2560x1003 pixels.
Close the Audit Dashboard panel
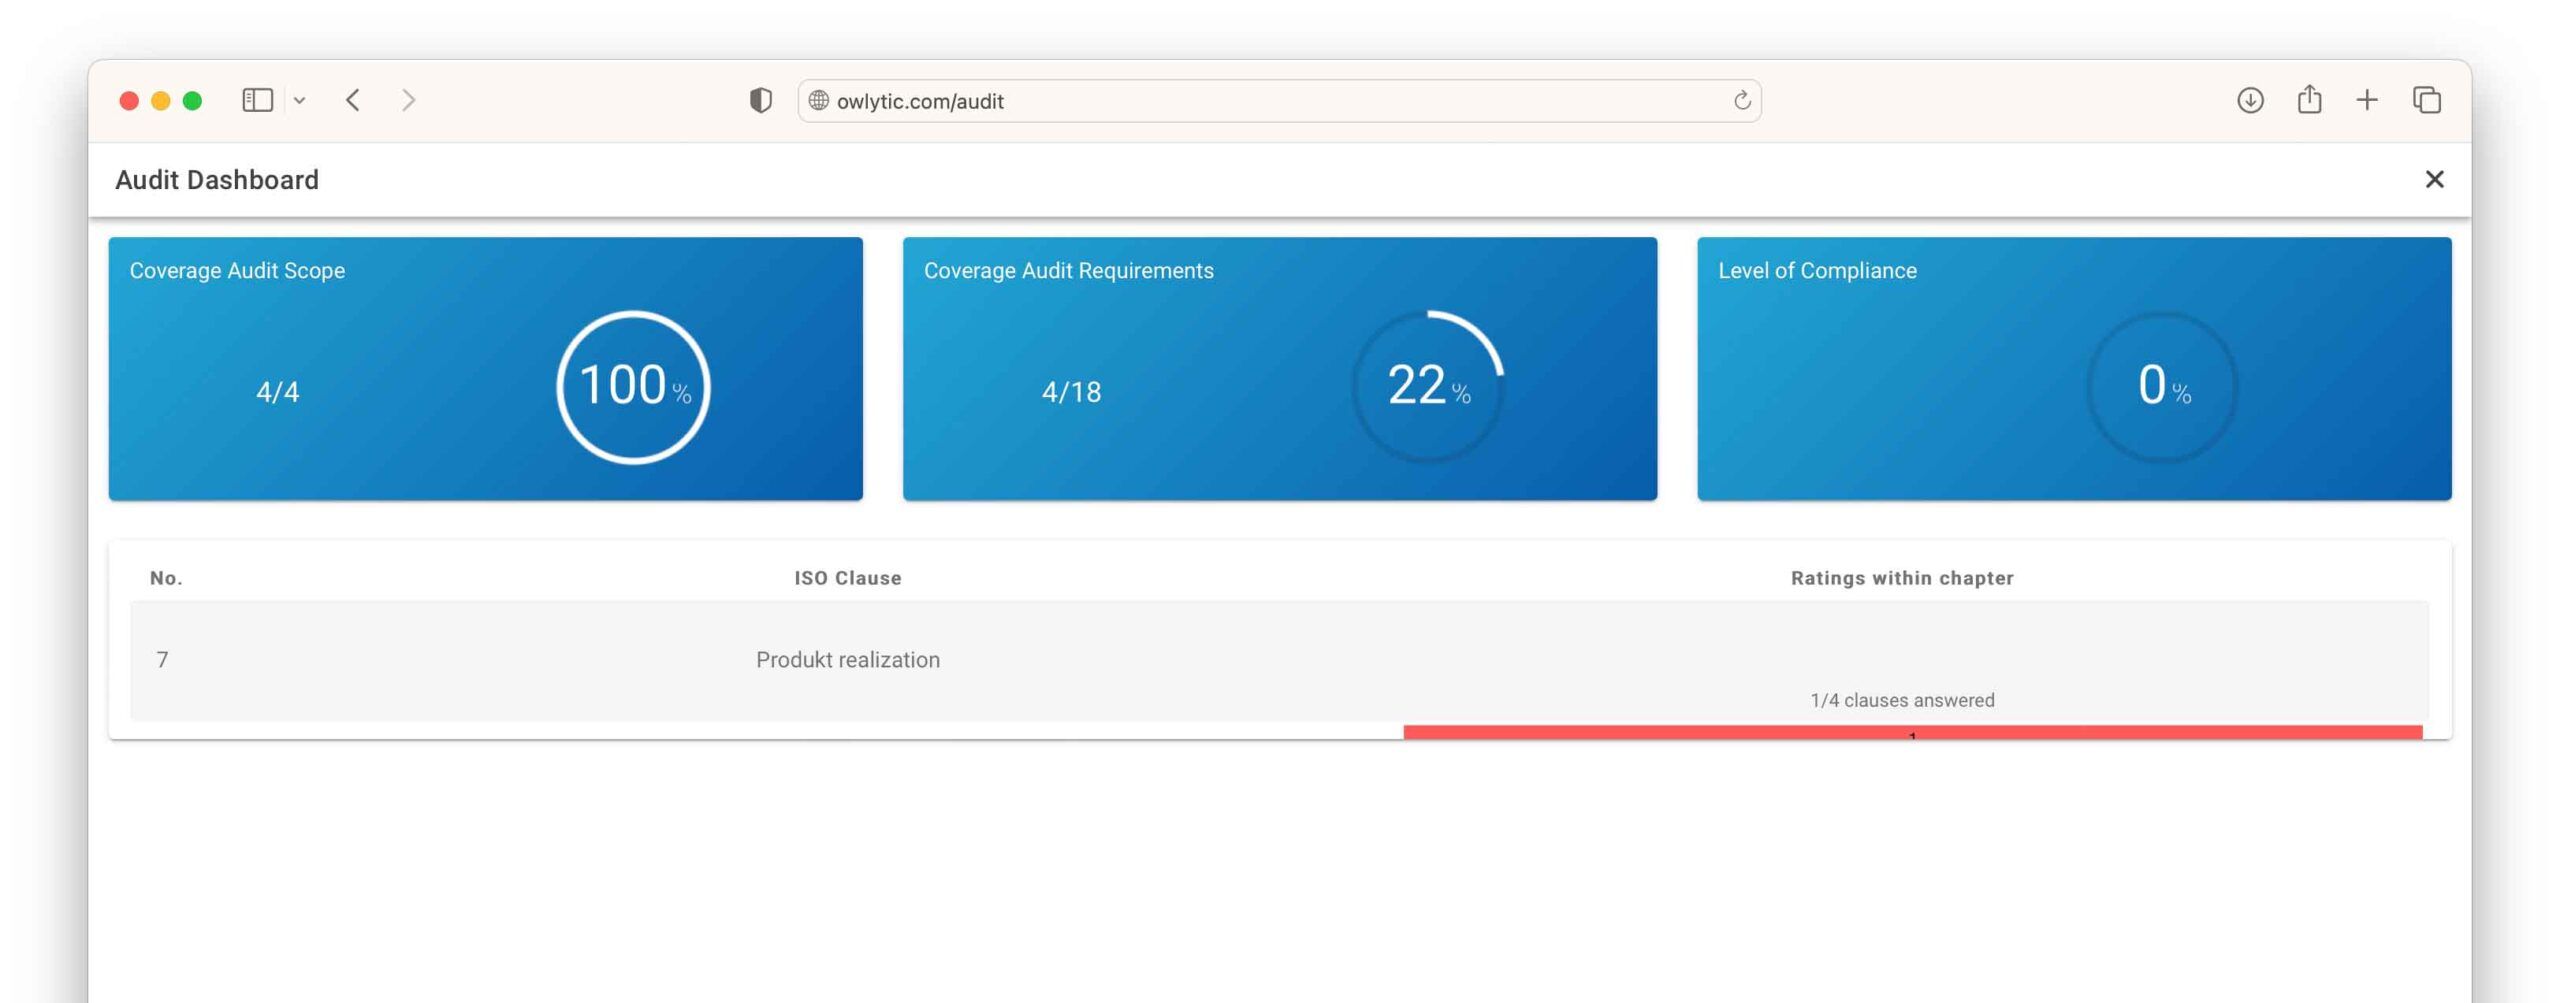tap(2433, 179)
